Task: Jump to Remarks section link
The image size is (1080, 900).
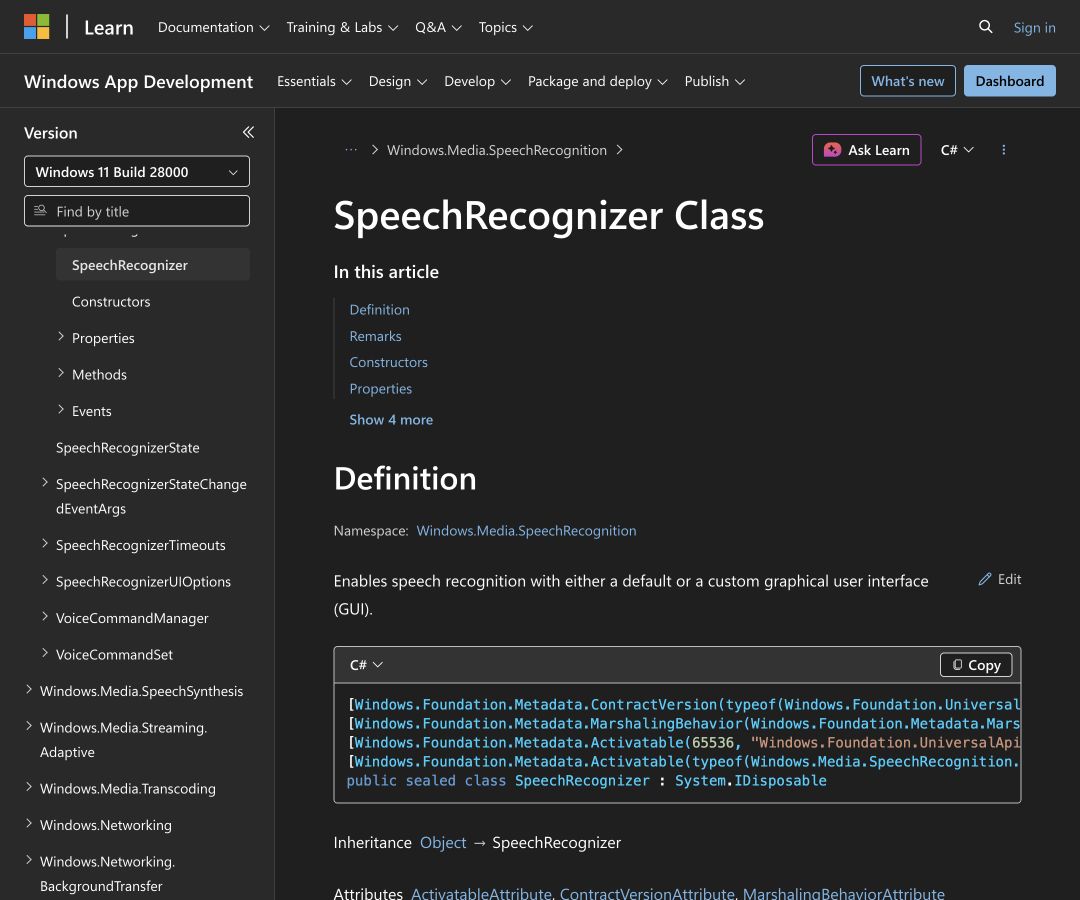Action: click(375, 336)
